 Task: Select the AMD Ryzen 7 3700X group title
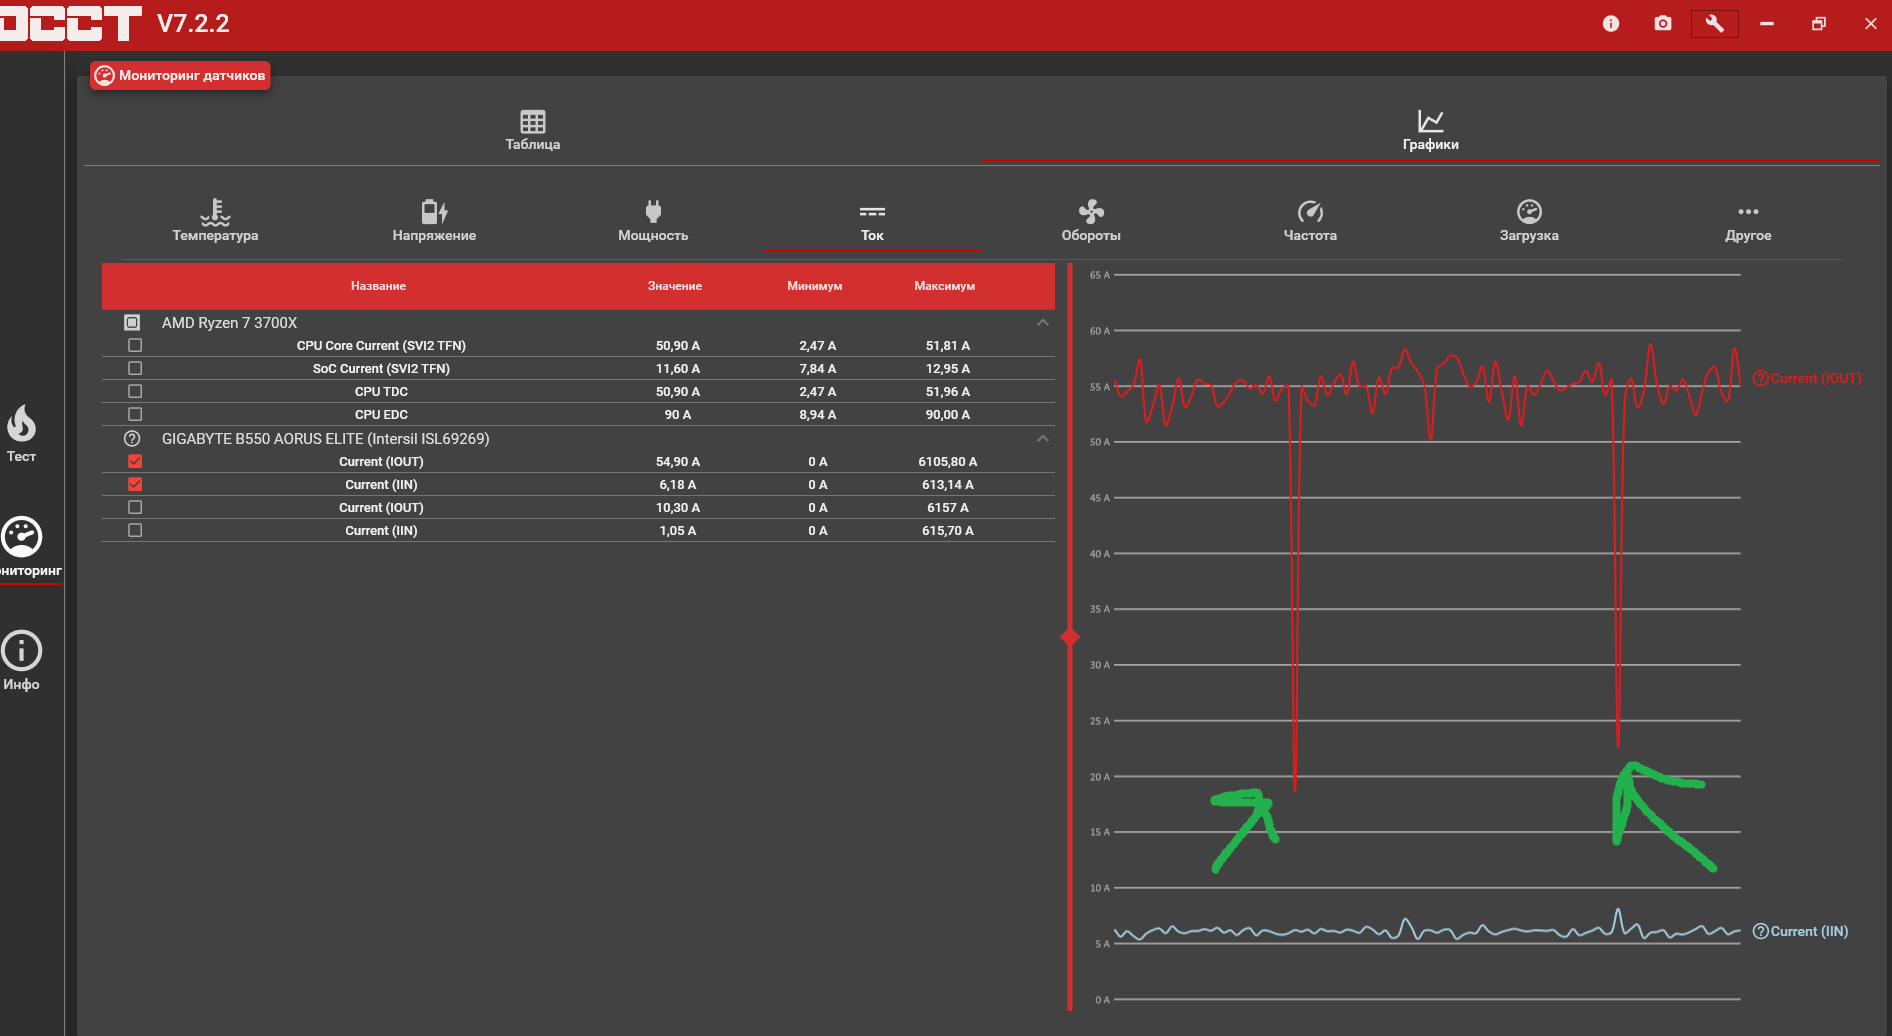point(229,323)
